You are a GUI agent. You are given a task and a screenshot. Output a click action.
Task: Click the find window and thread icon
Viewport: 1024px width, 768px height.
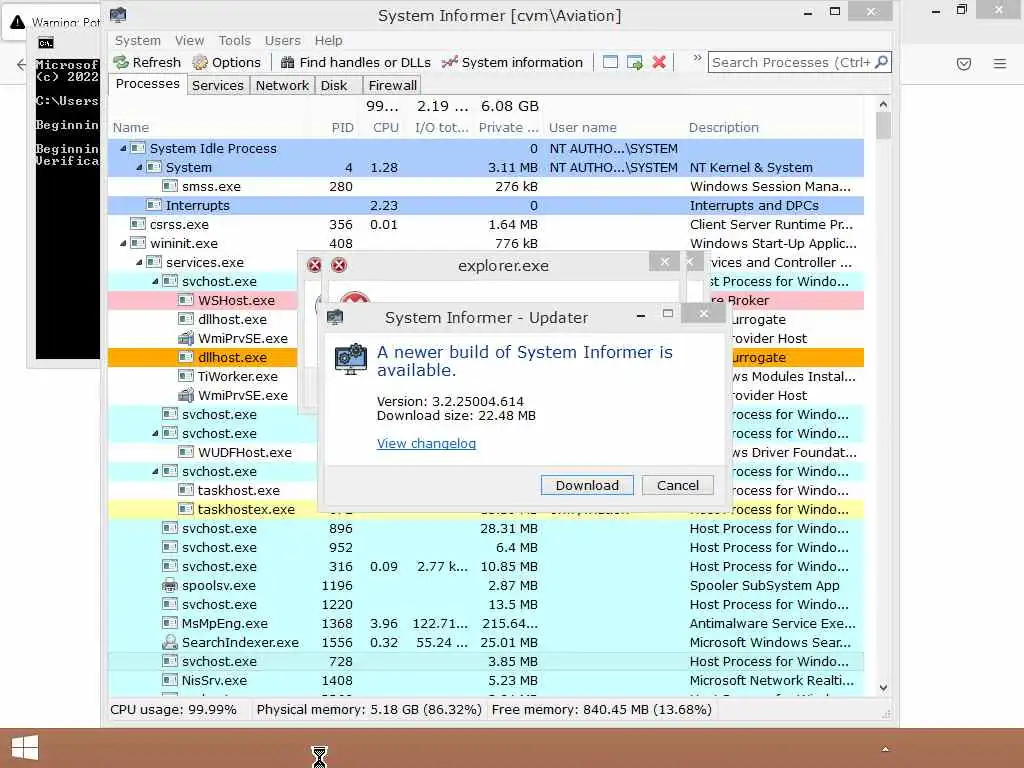click(x=635, y=62)
